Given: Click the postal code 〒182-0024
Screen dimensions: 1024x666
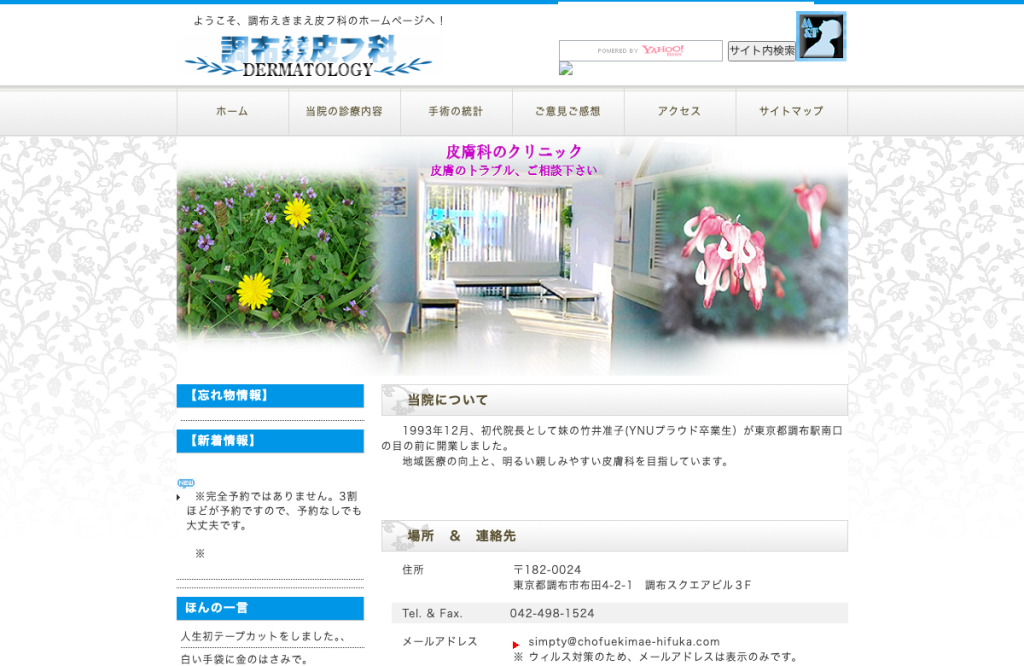Looking at the screenshot, I should coord(547,570).
